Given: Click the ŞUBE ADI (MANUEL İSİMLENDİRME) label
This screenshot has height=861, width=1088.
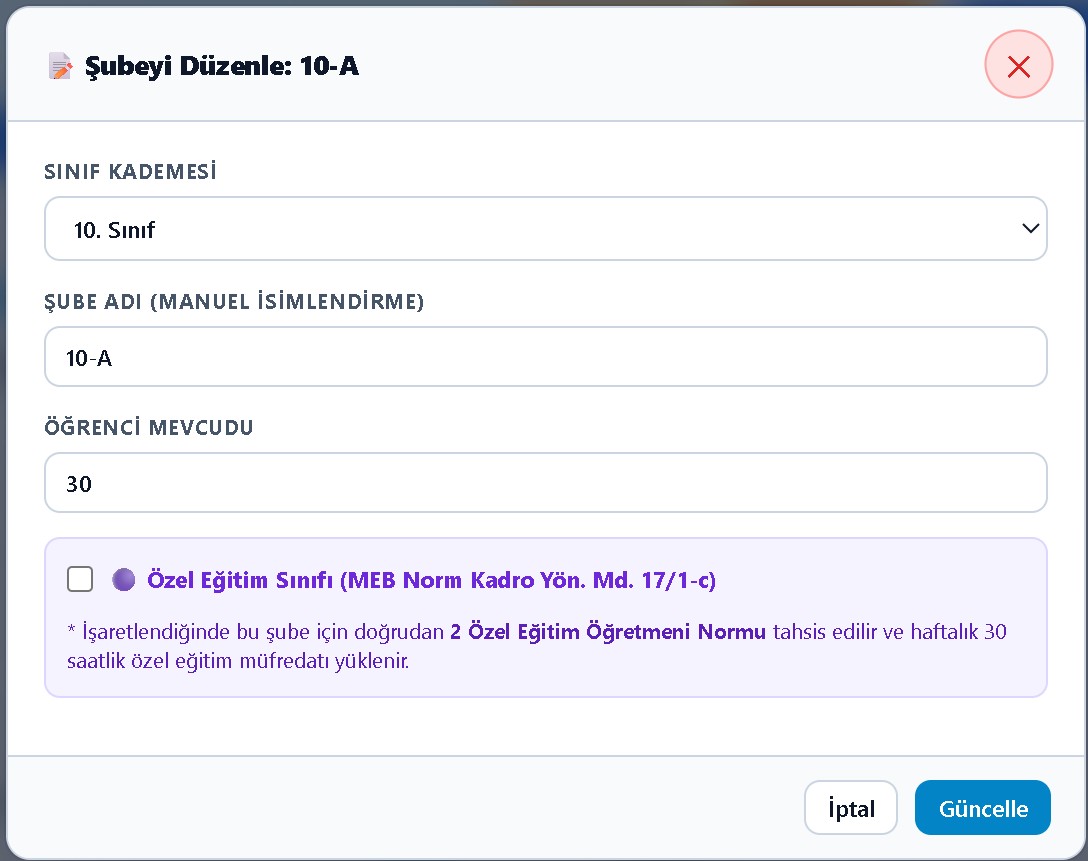Looking at the screenshot, I should [x=234, y=301].
